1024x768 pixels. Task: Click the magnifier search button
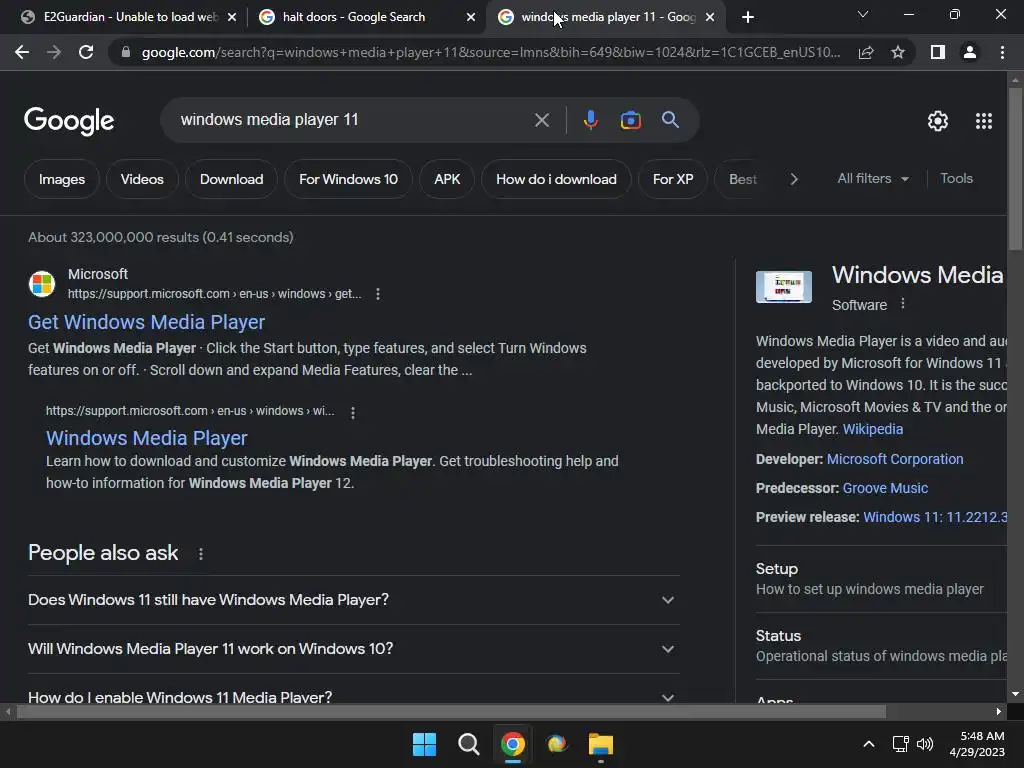(670, 120)
